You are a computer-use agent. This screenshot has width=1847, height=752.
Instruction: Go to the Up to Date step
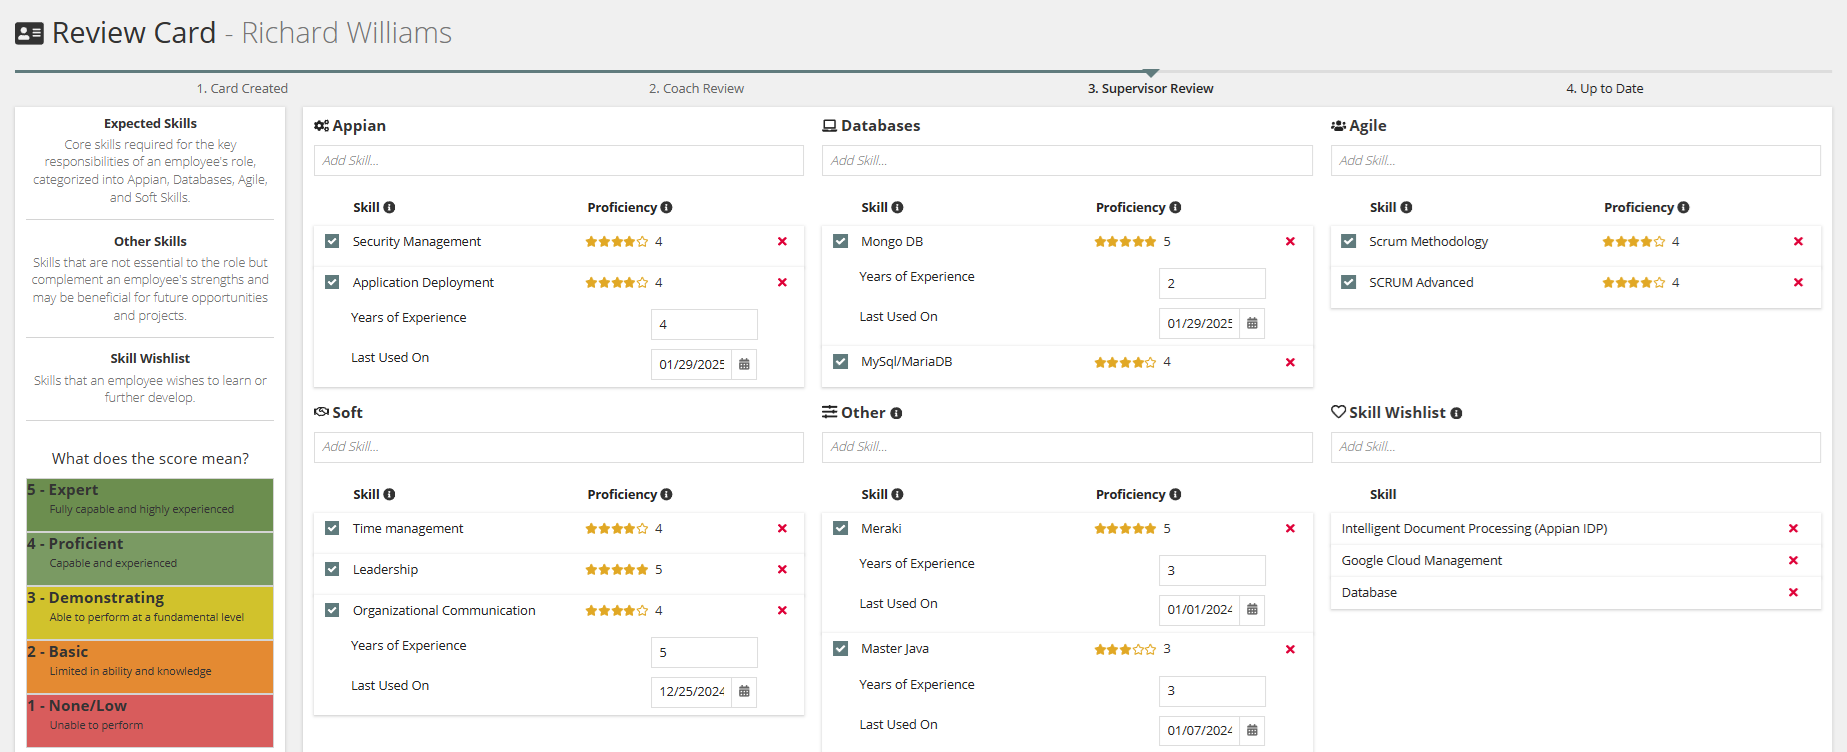1604,89
